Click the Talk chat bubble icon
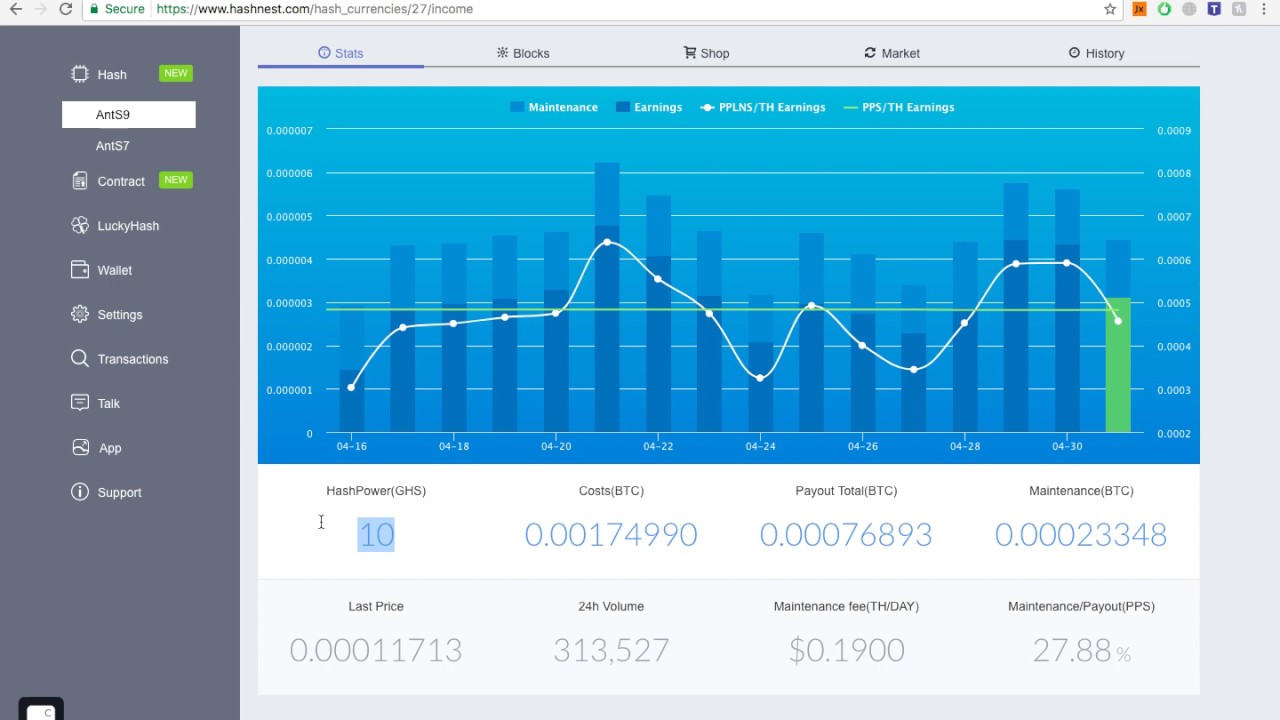1280x720 pixels. pyautogui.click(x=80, y=403)
